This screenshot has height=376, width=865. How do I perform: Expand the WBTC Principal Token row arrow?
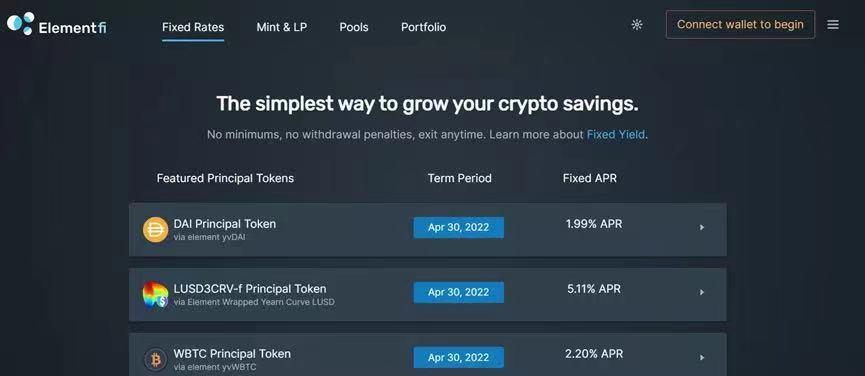coord(702,357)
